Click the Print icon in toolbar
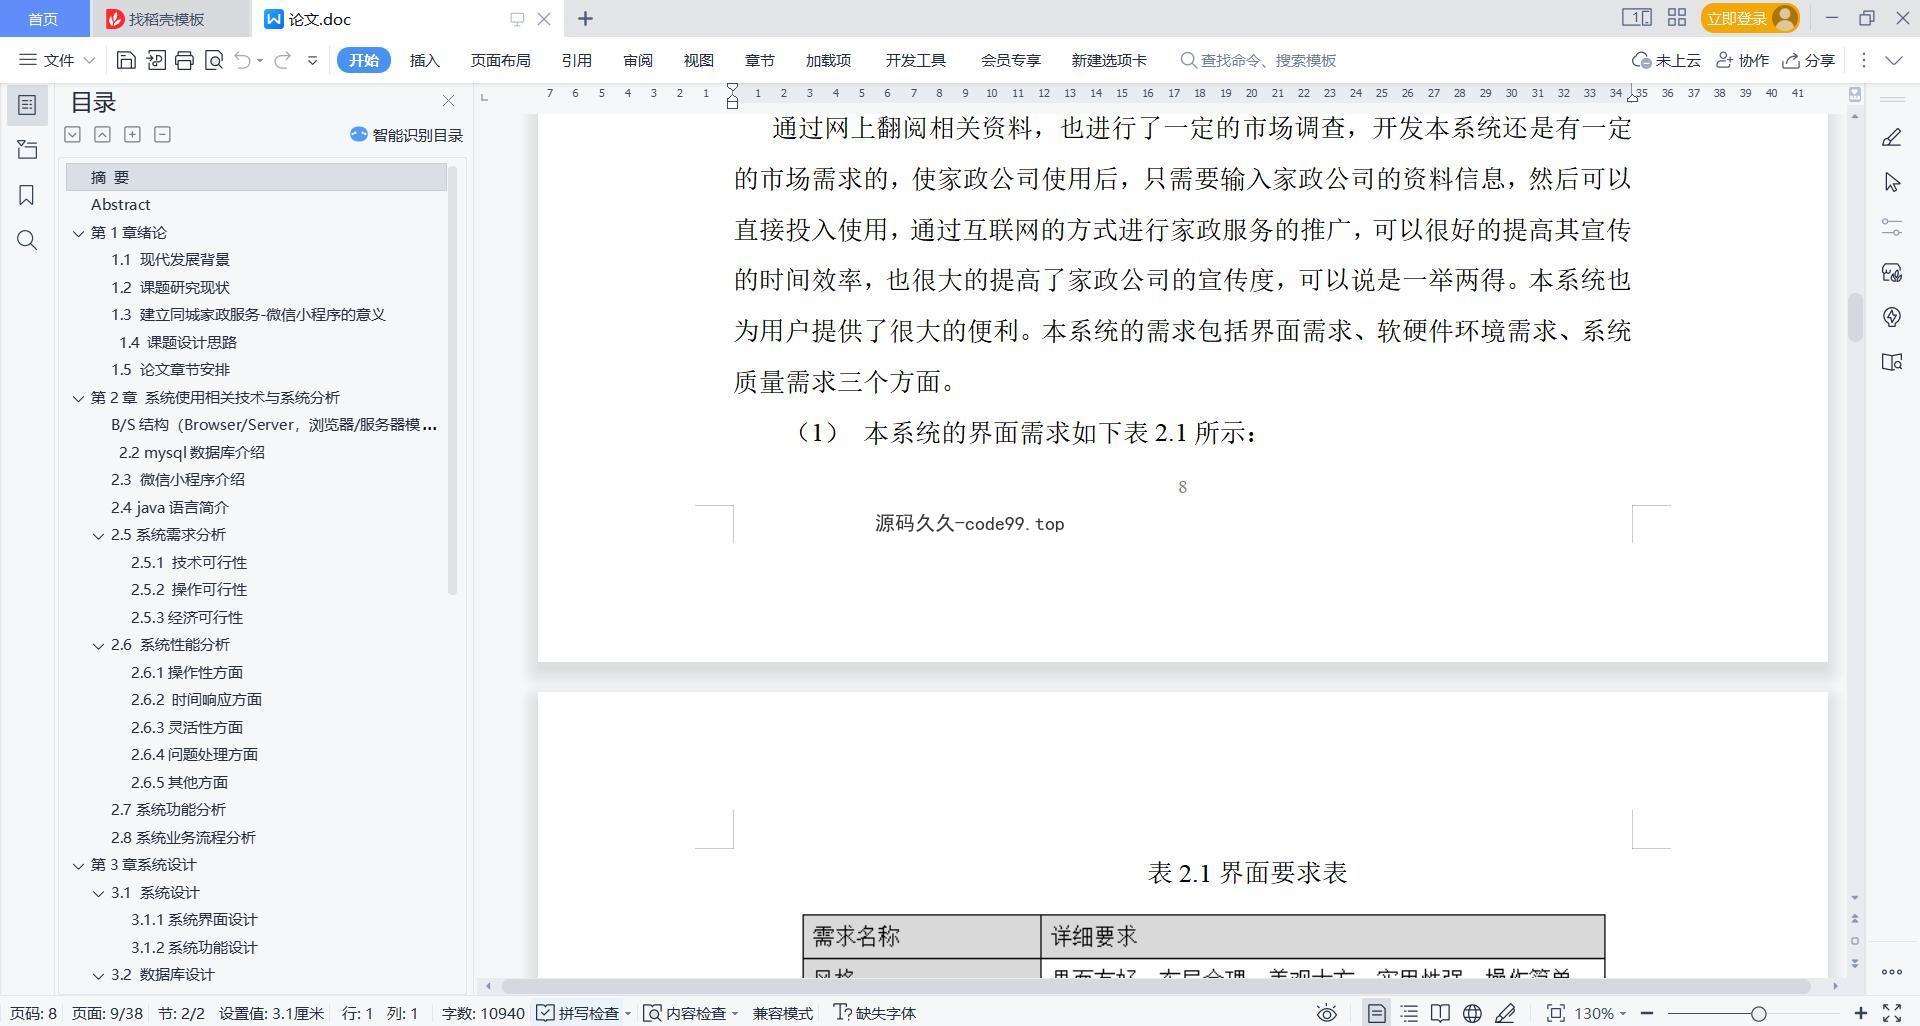This screenshot has width=1920, height=1026. (184, 60)
